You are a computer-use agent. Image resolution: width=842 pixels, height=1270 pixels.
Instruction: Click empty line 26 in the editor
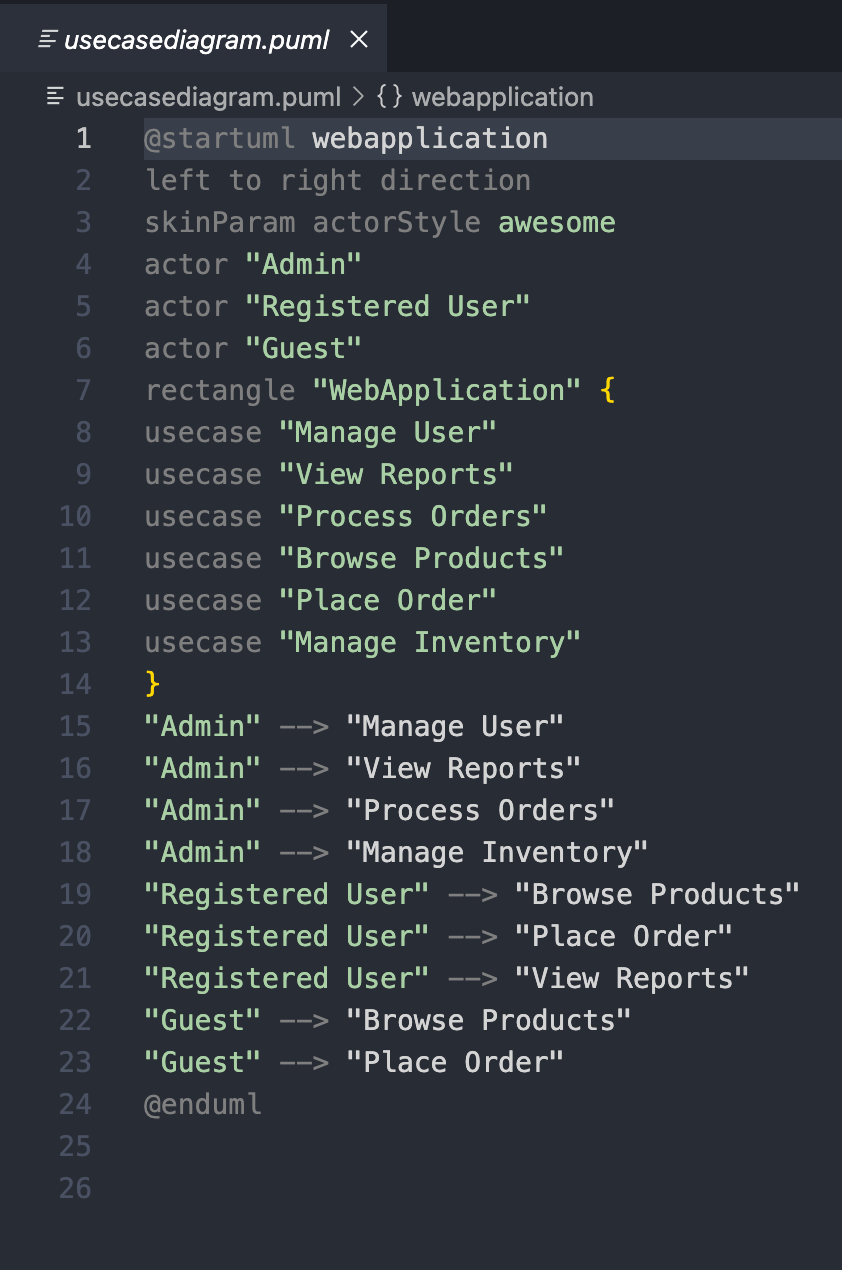[x=400, y=1189]
